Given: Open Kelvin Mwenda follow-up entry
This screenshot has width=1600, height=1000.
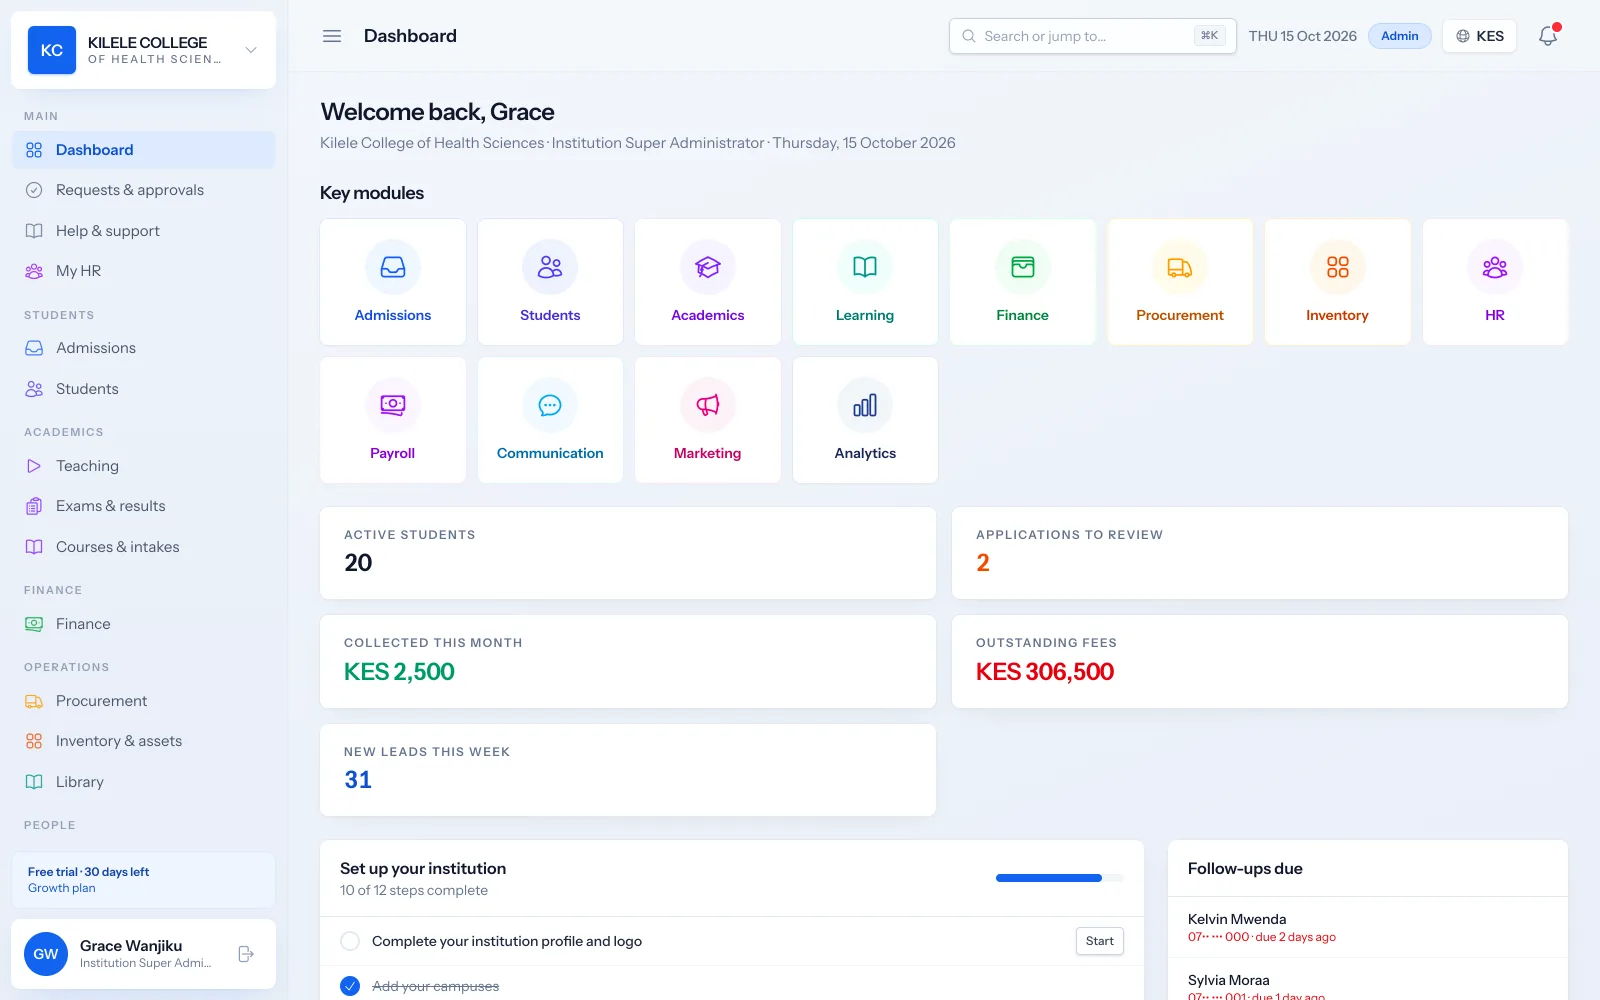Looking at the screenshot, I should (x=1368, y=927).
